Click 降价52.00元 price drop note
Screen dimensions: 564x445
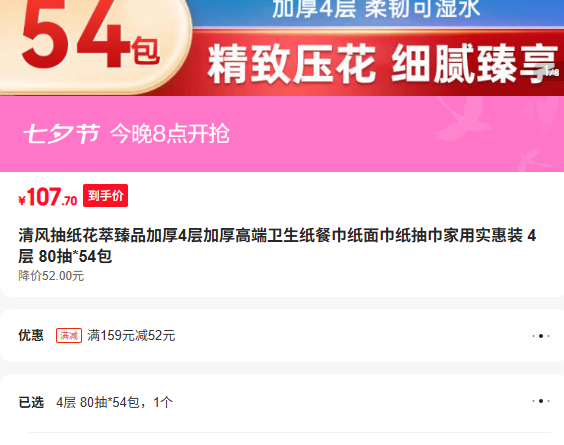pyautogui.click(x=51, y=276)
